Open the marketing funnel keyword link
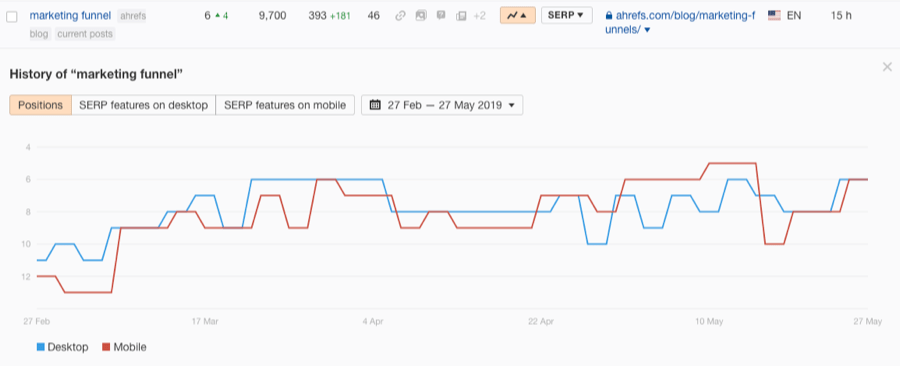The width and height of the screenshot is (900, 366). [70, 15]
